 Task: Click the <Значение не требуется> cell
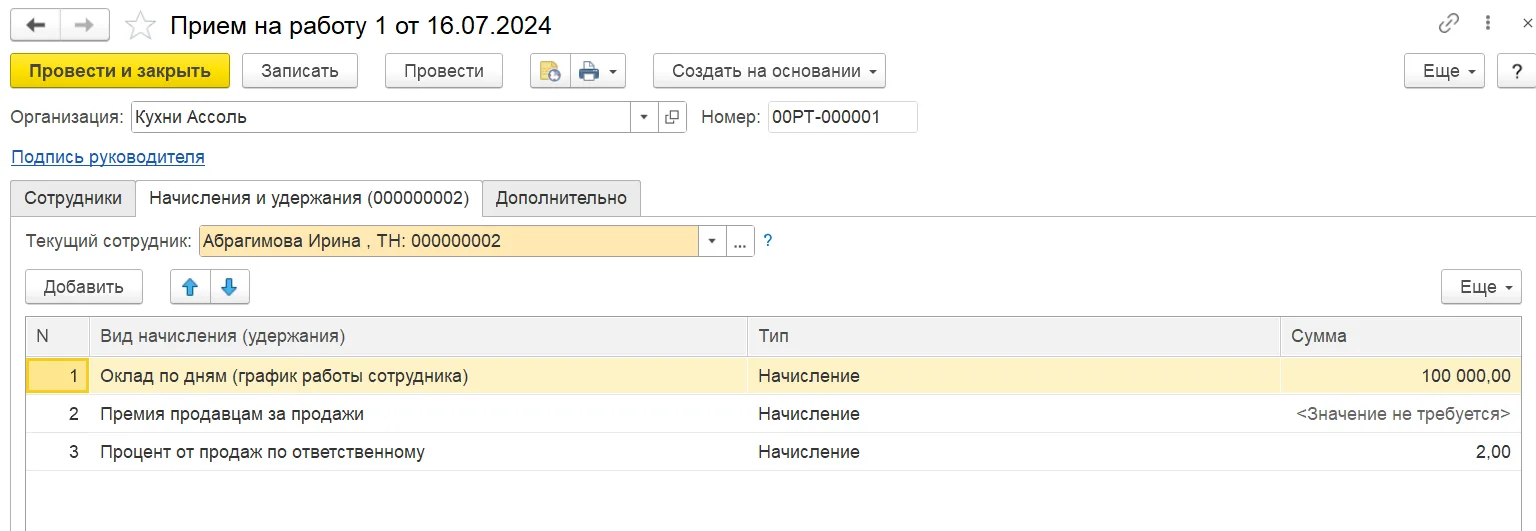1401,414
